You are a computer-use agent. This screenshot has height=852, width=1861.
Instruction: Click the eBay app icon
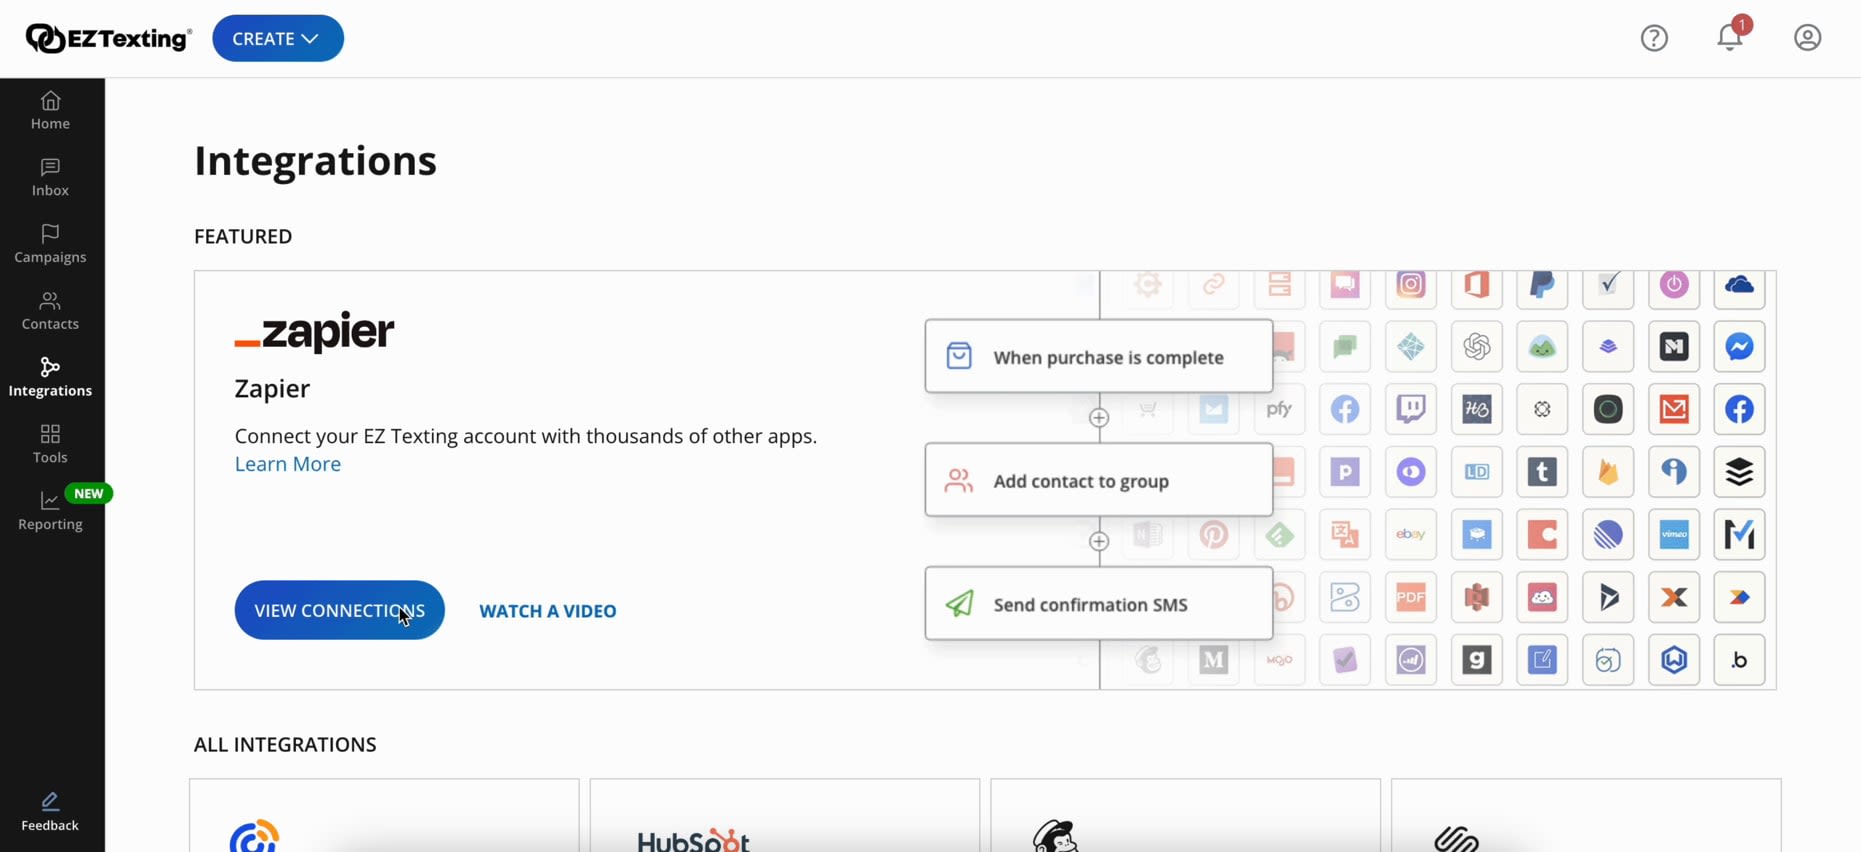(x=1411, y=535)
